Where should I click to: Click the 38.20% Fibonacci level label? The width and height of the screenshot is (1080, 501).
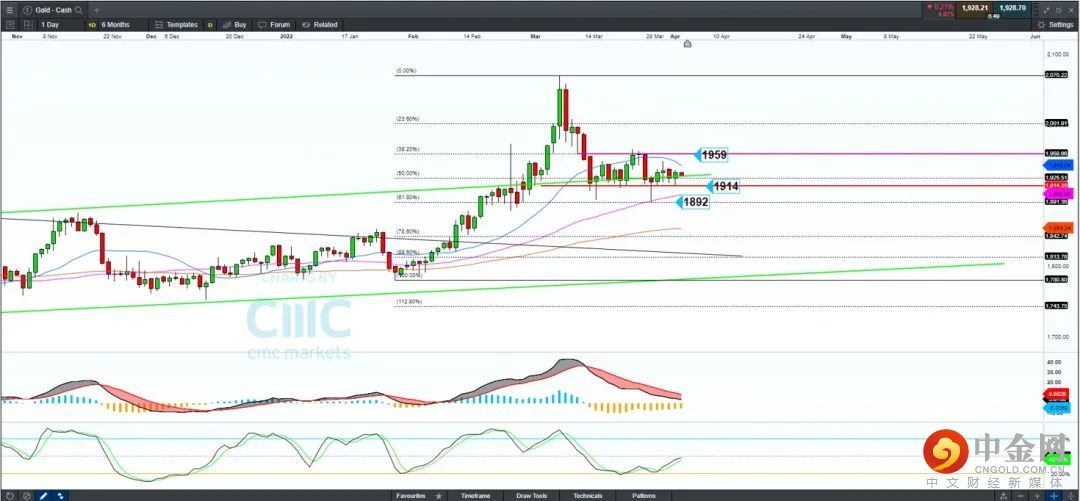tap(408, 149)
